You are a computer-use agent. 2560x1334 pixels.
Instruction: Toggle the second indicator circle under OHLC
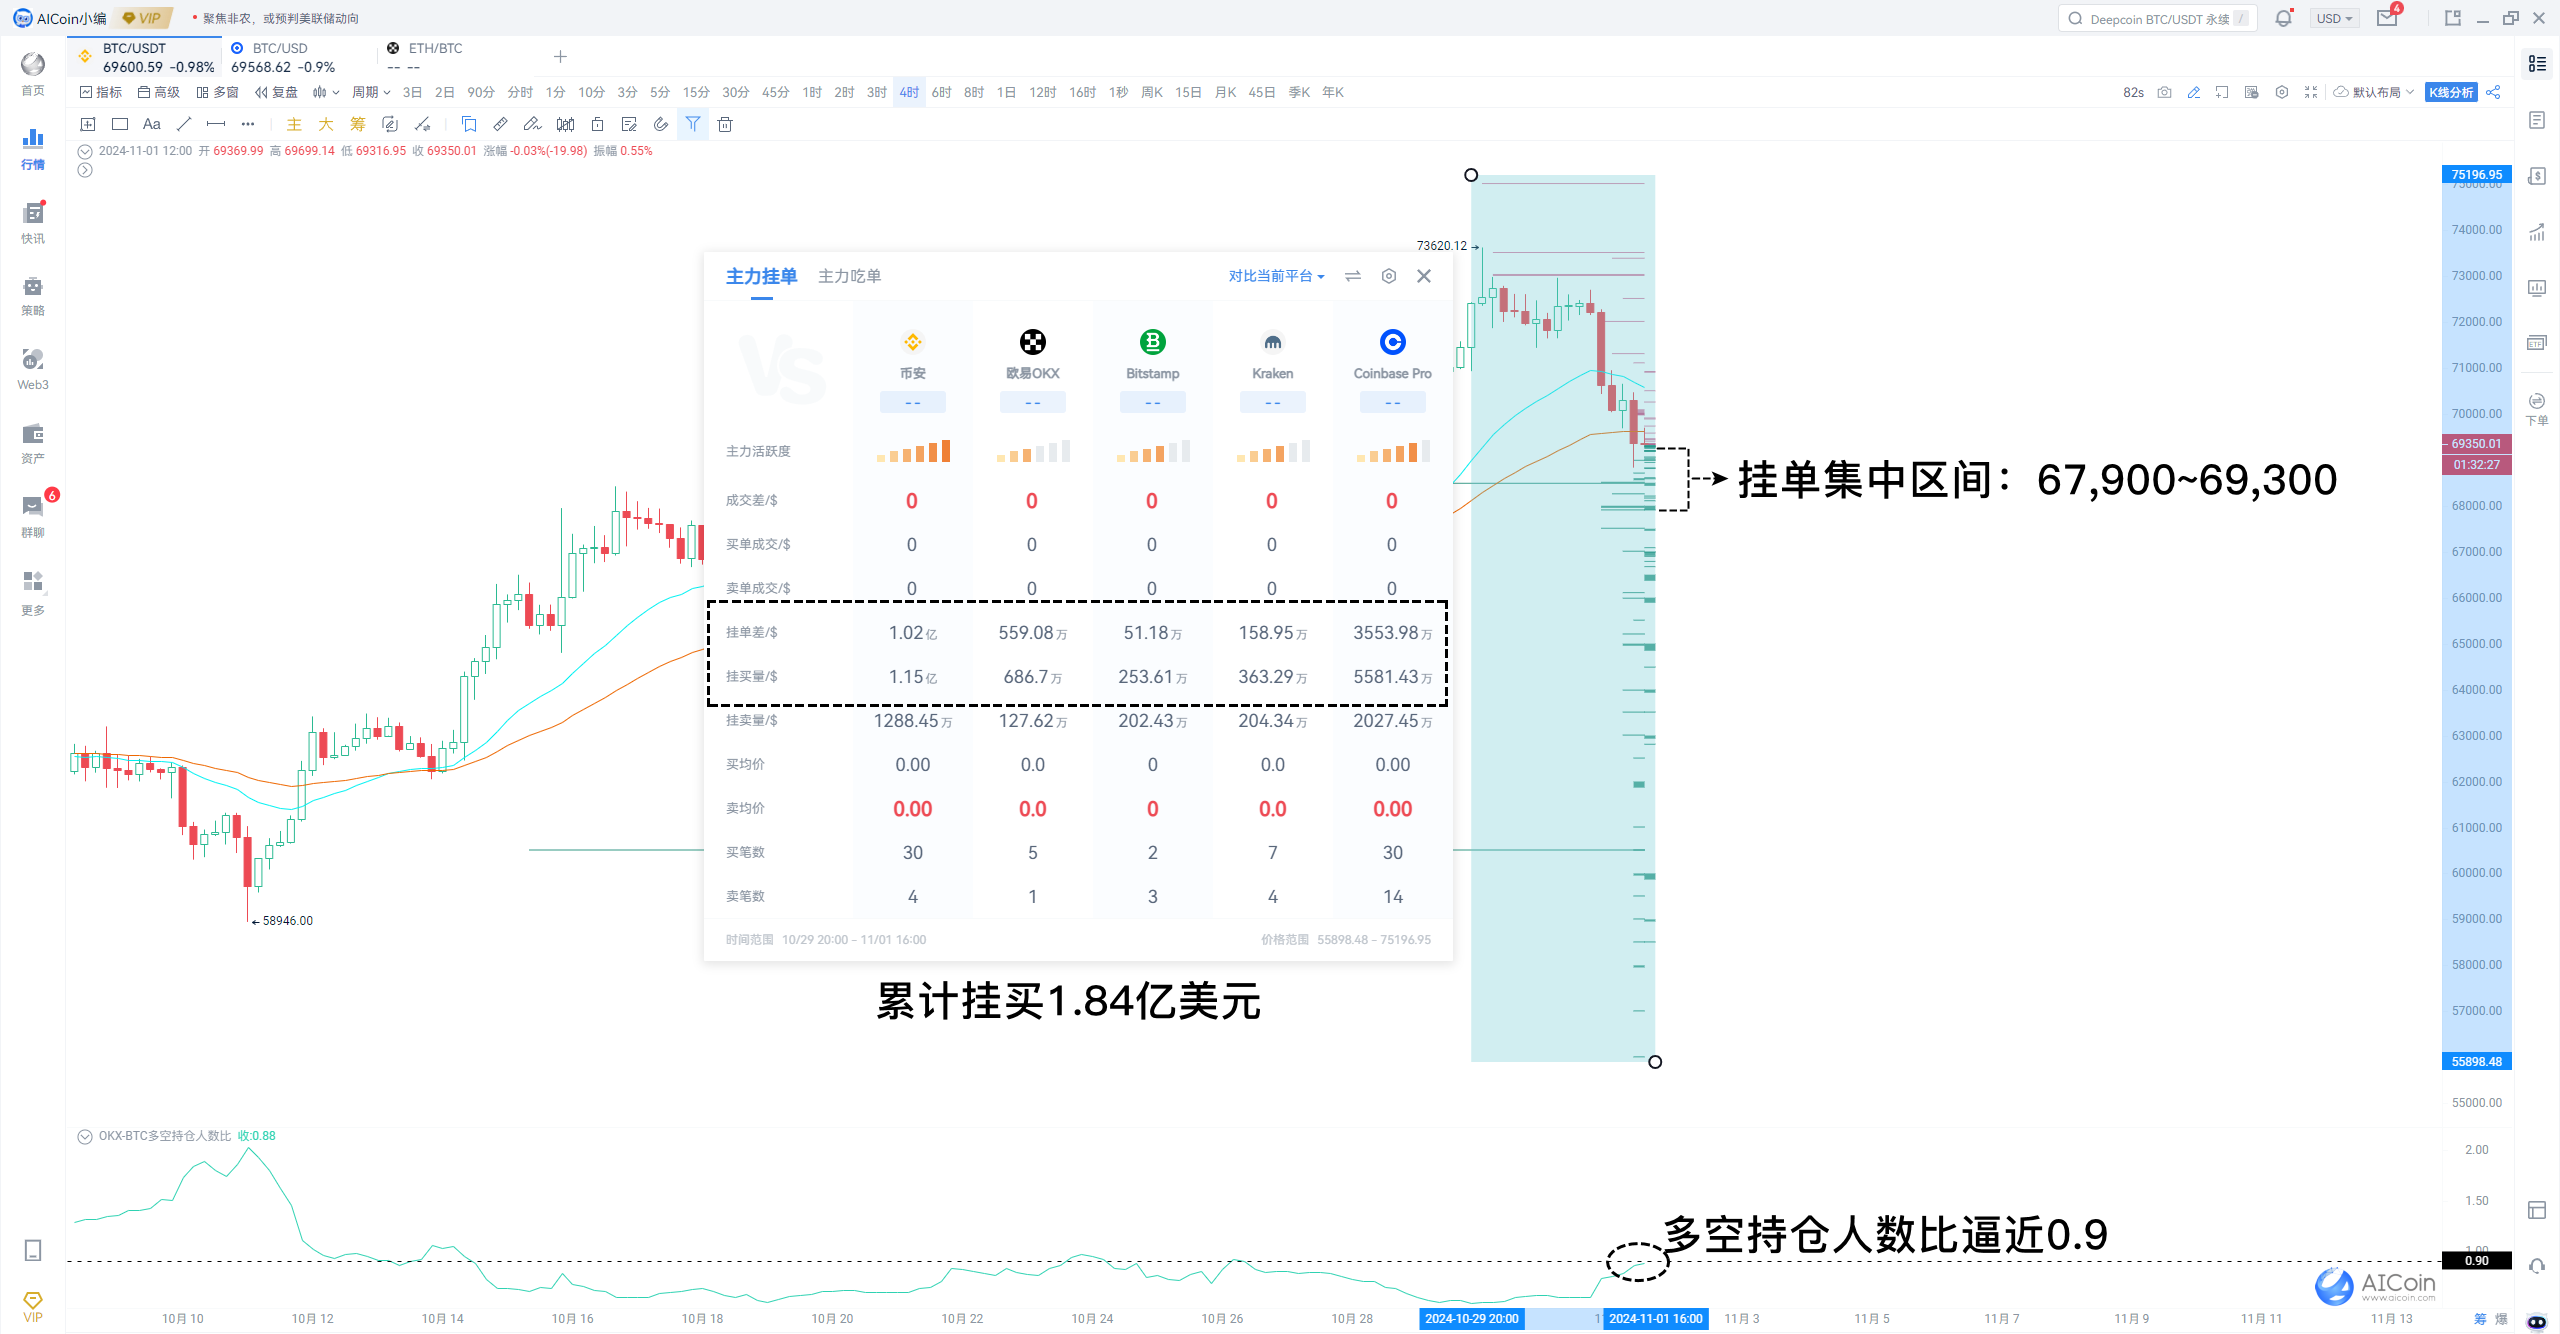85,170
